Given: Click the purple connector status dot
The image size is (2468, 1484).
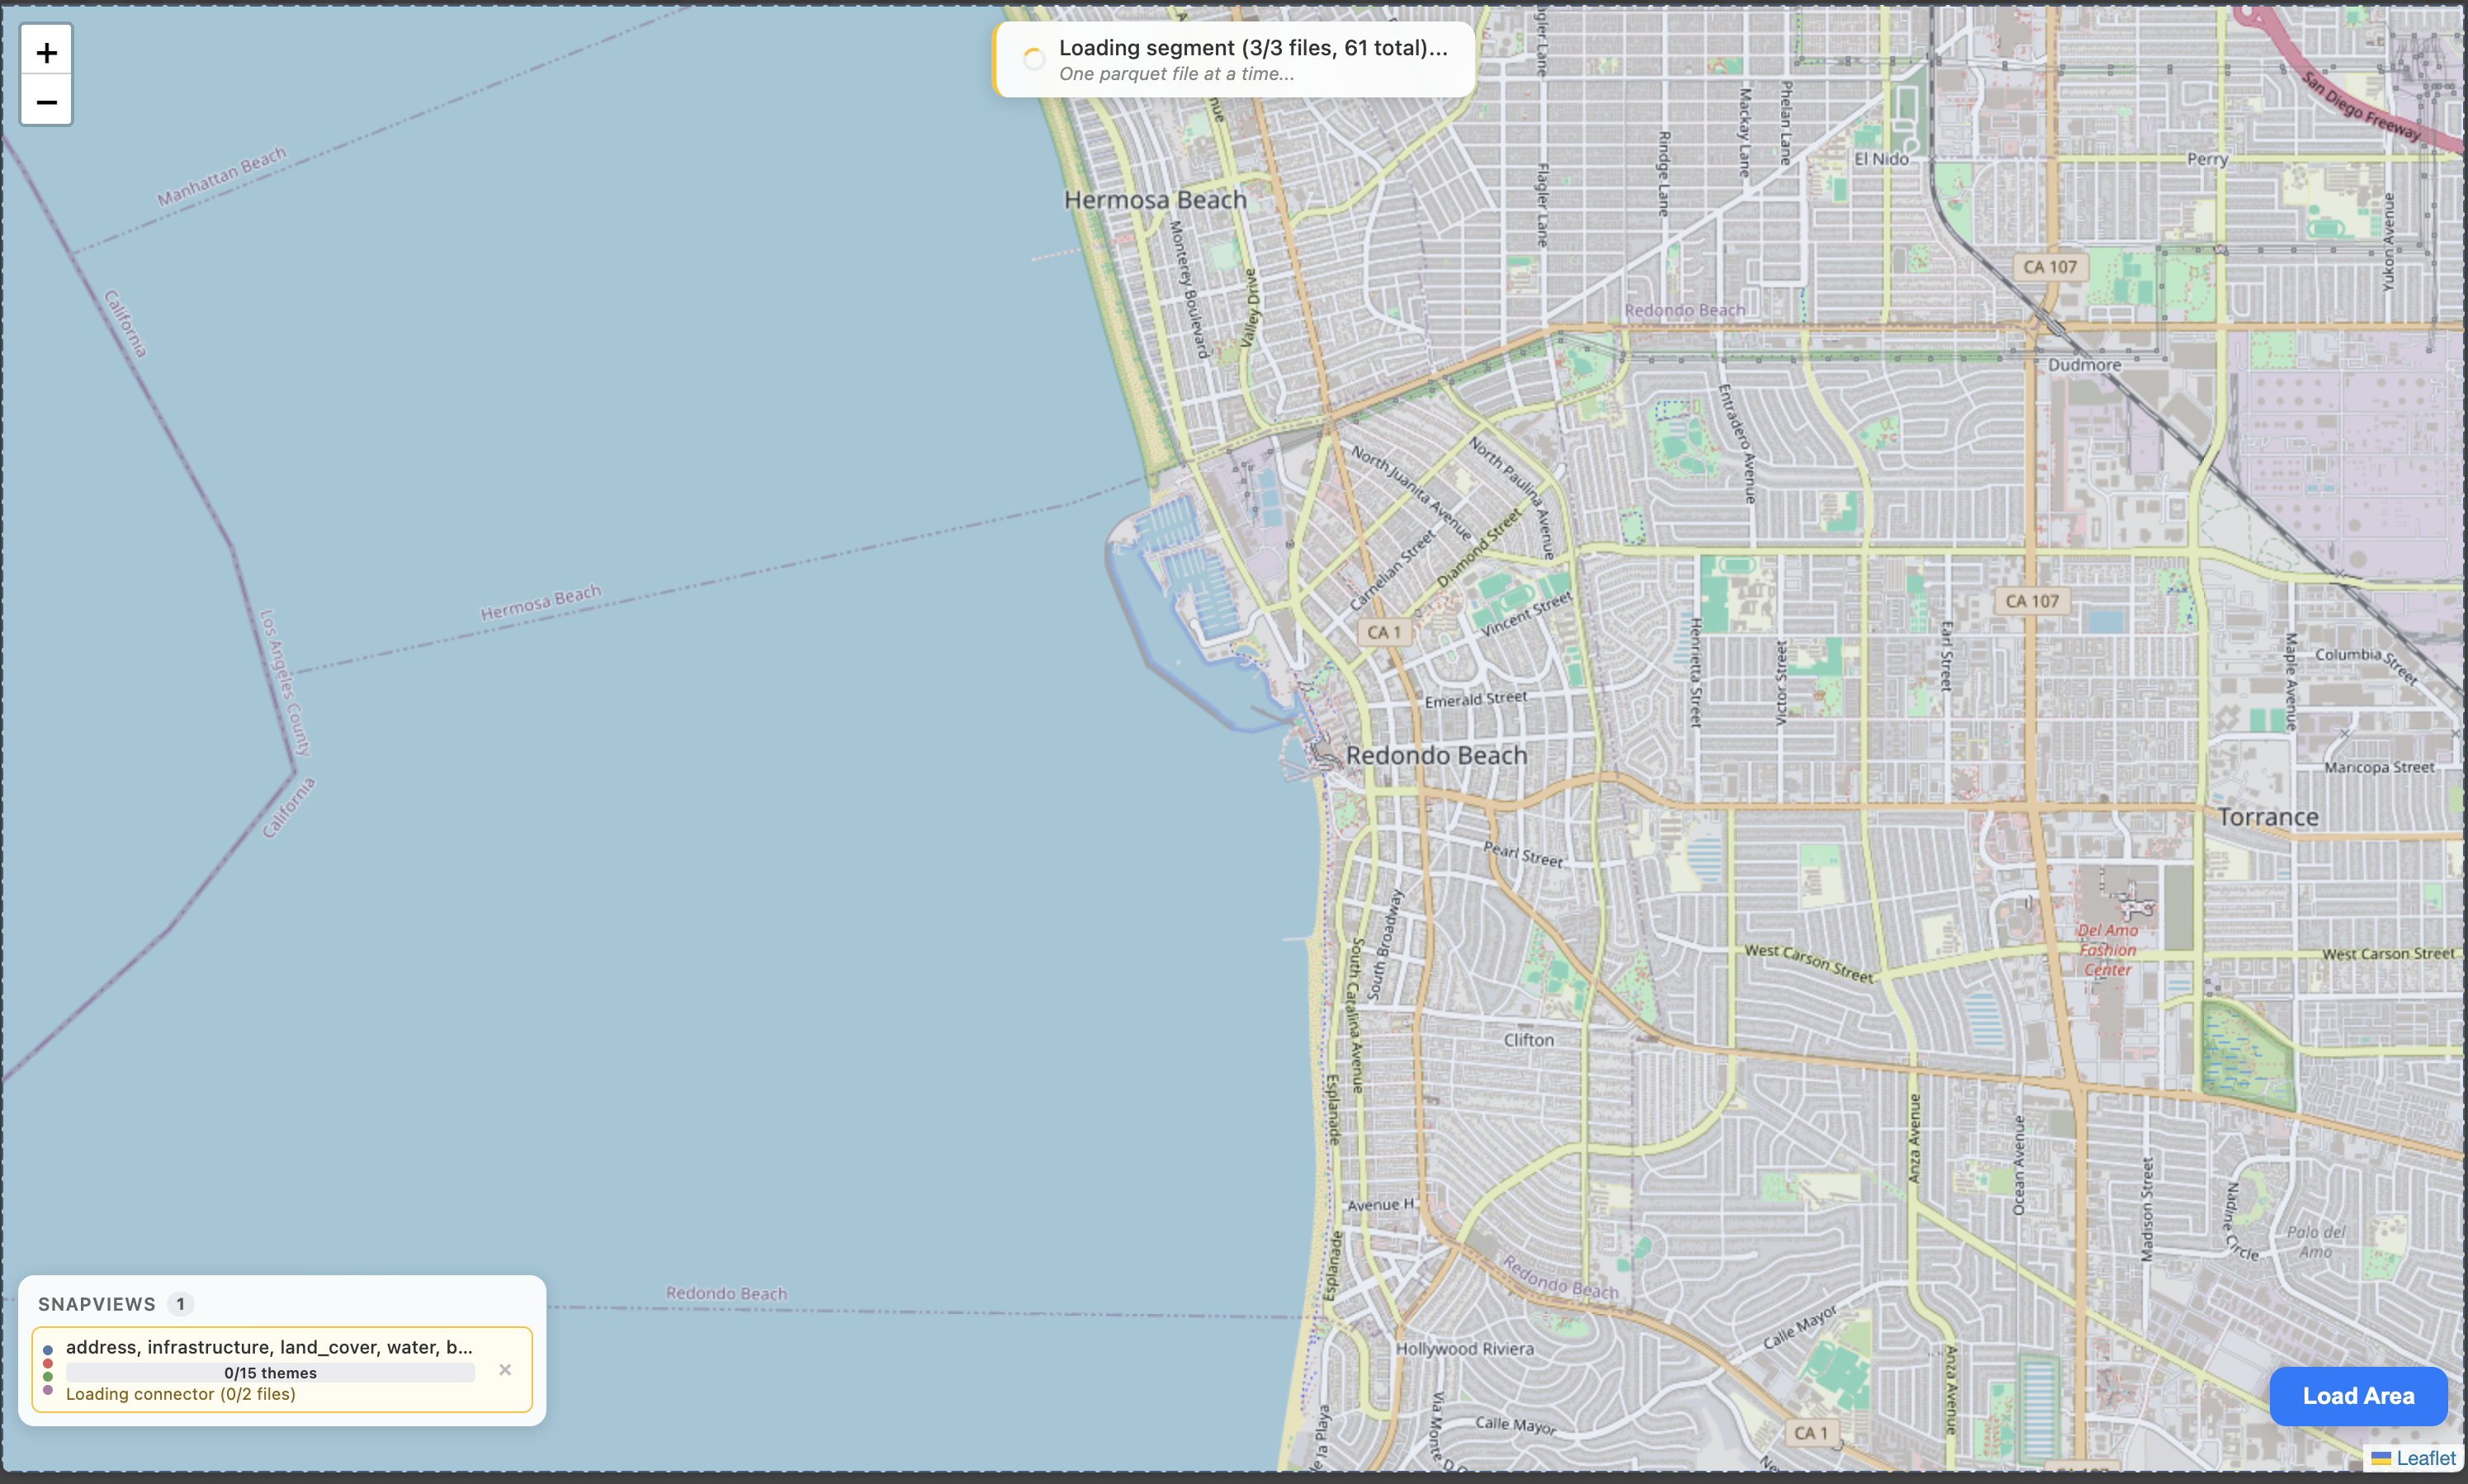Looking at the screenshot, I should 48,1390.
